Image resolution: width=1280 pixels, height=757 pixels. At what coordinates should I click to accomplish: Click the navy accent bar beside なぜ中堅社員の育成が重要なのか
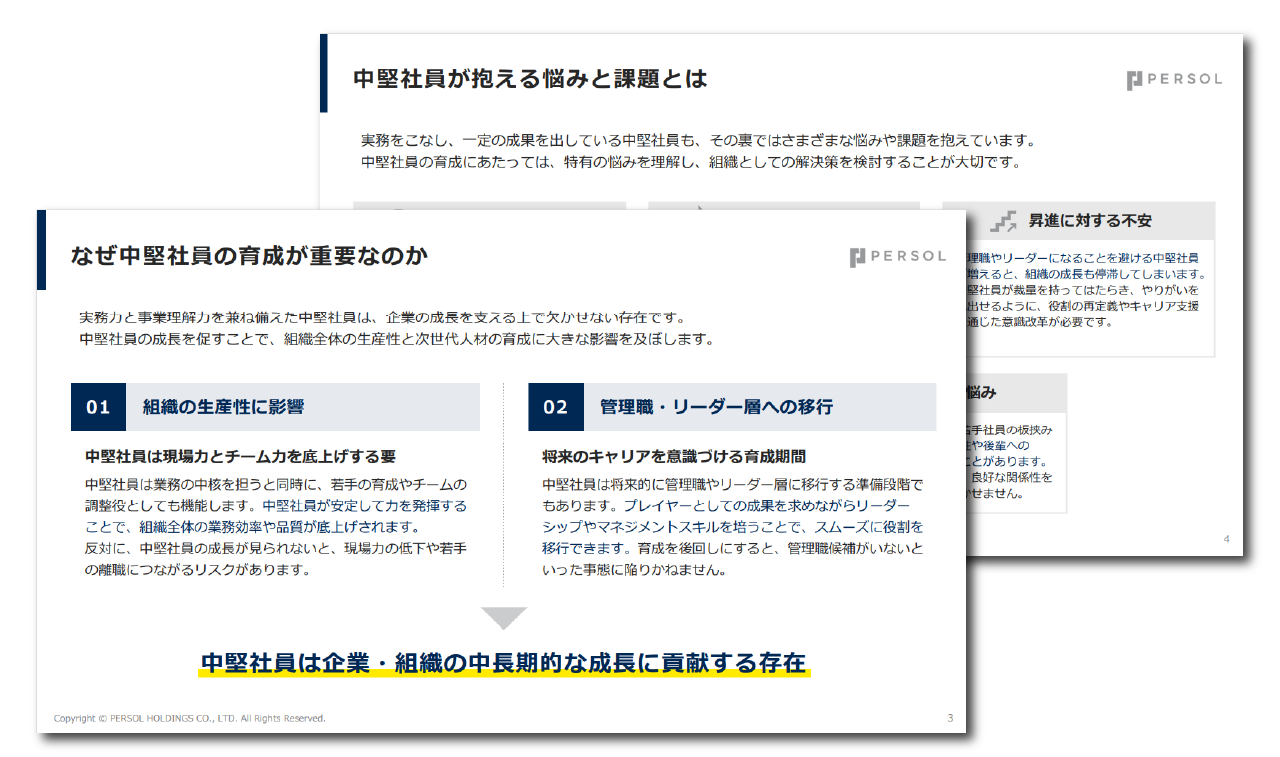tap(41, 250)
